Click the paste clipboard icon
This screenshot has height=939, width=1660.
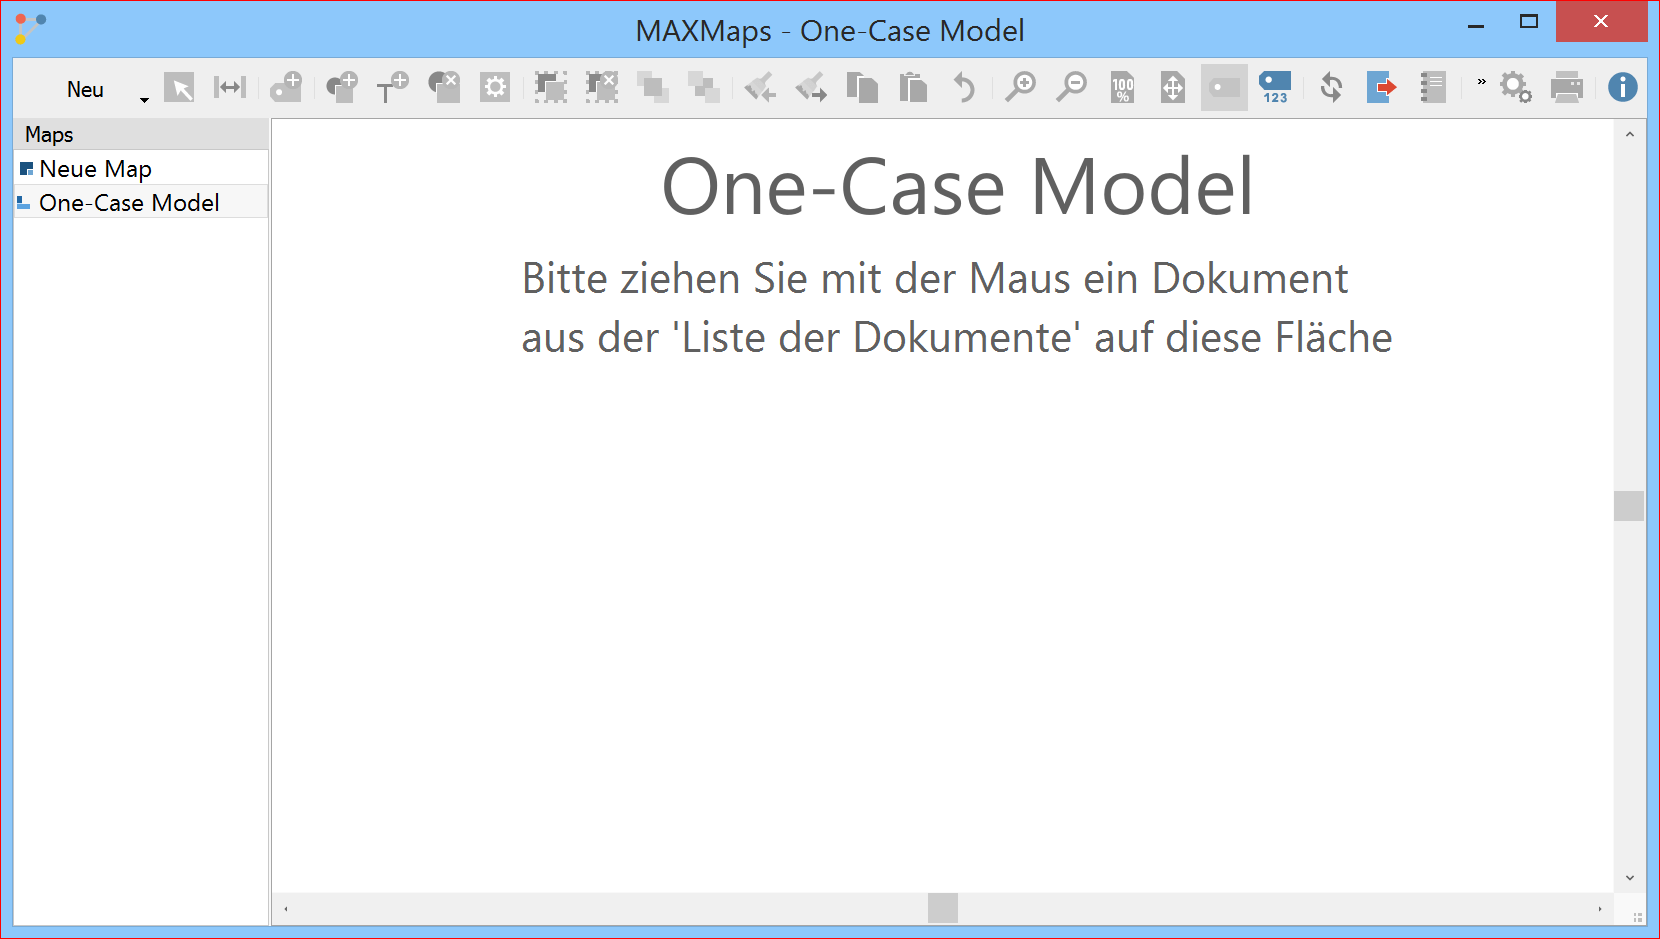[913, 87]
